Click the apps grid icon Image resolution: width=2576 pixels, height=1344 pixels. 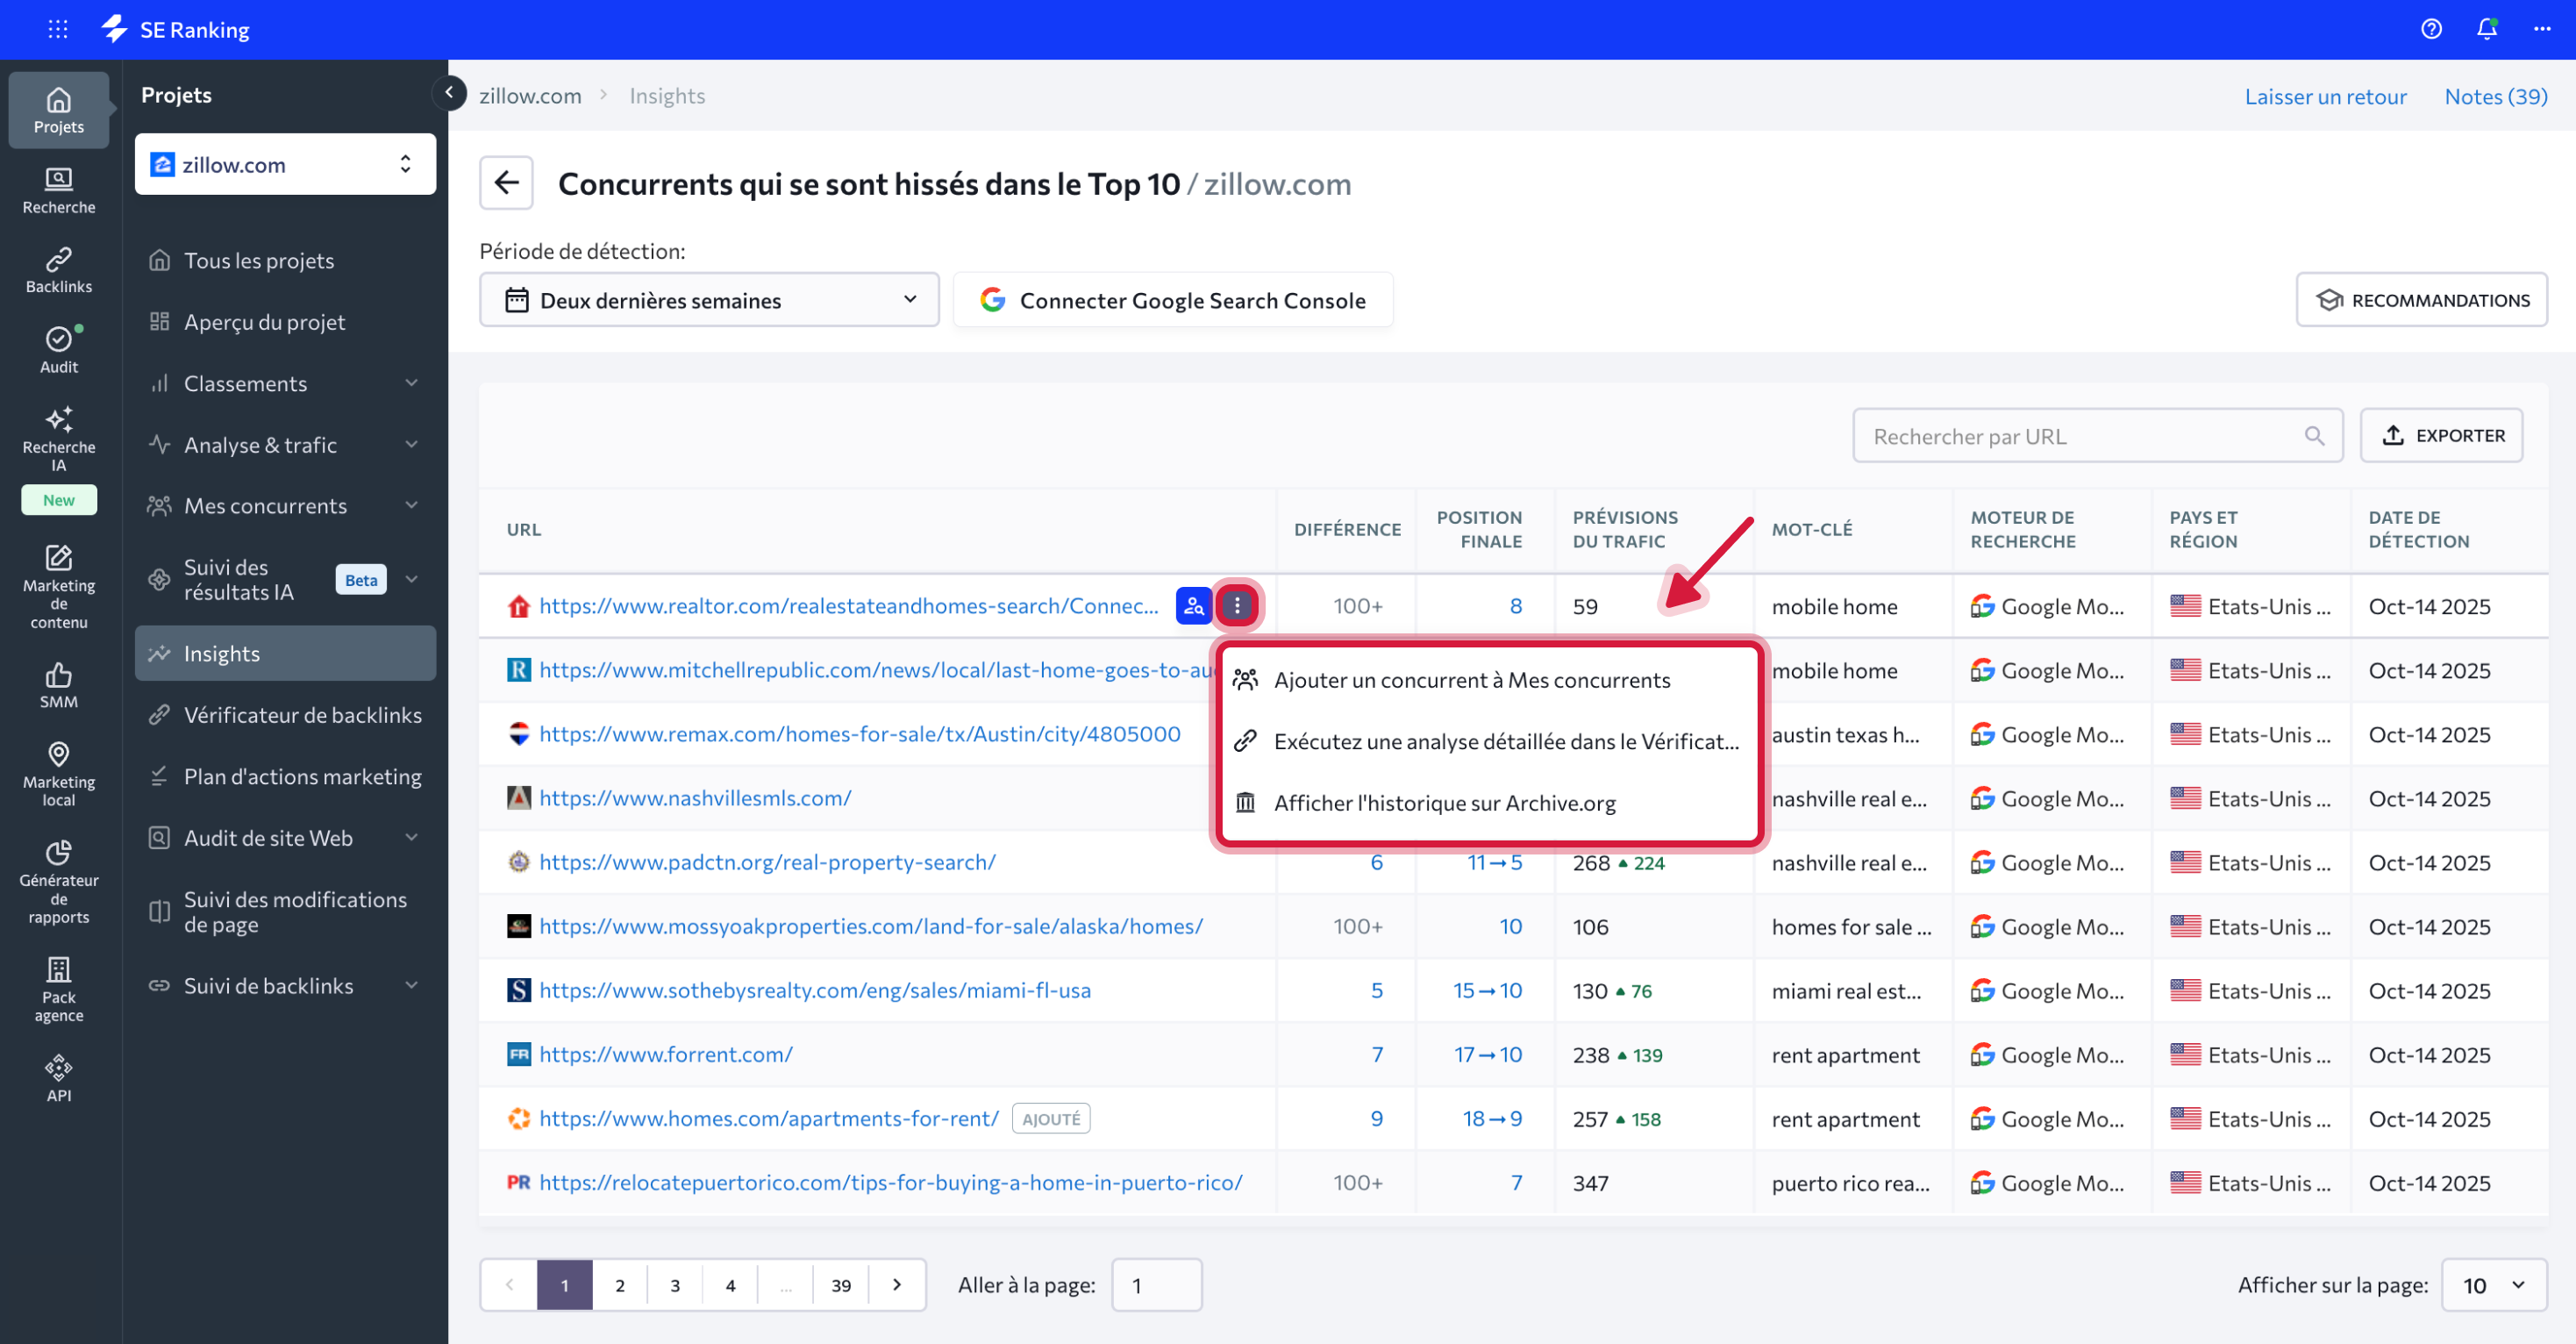(x=58, y=29)
